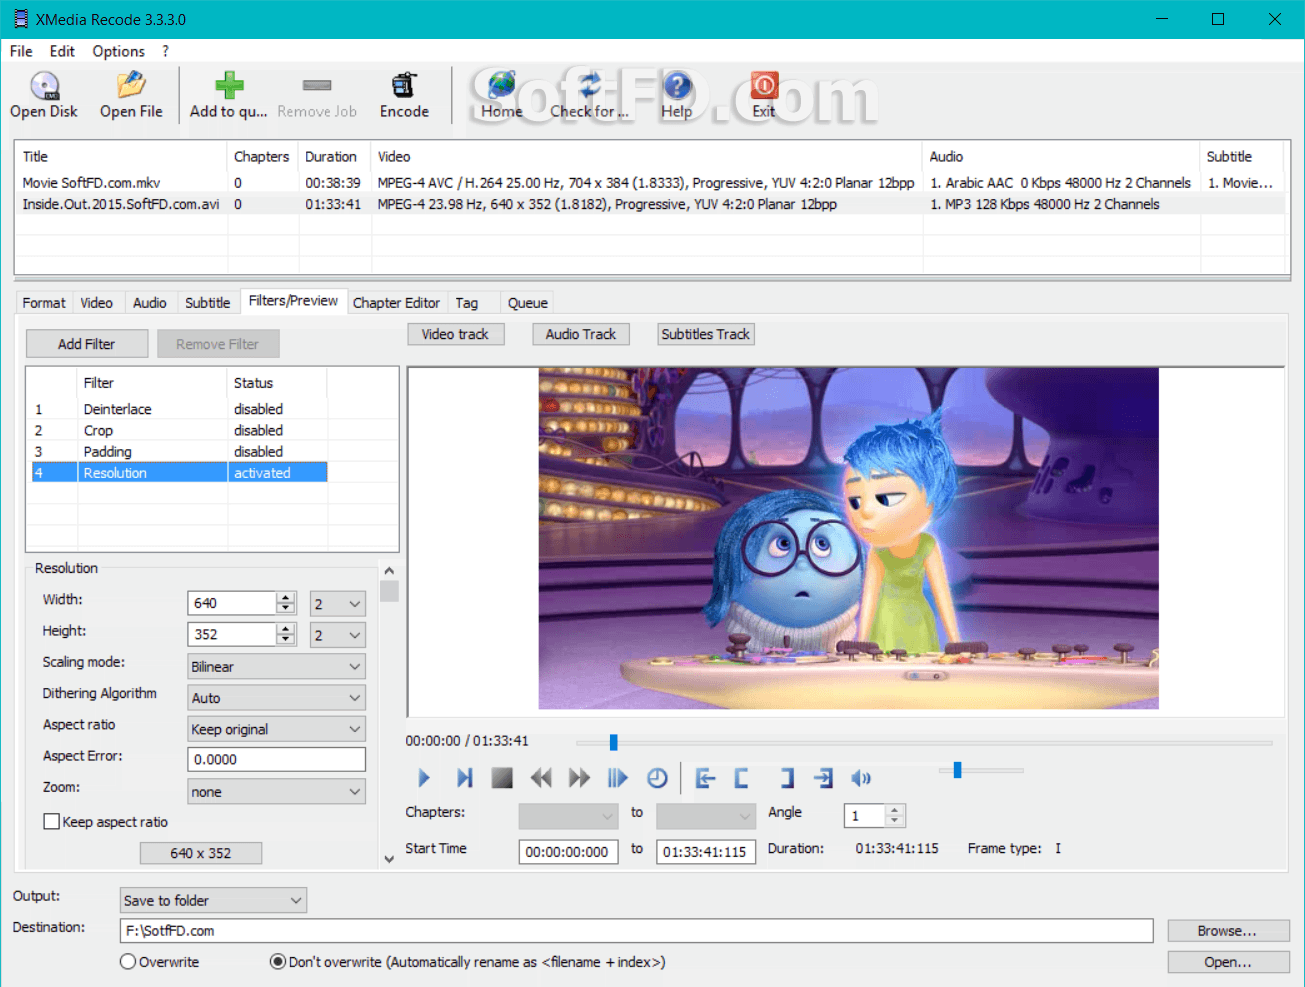Image resolution: width=1305 pixels, height=987 pixels.
Task: Open the Options menu
Action: coord(118,51)
